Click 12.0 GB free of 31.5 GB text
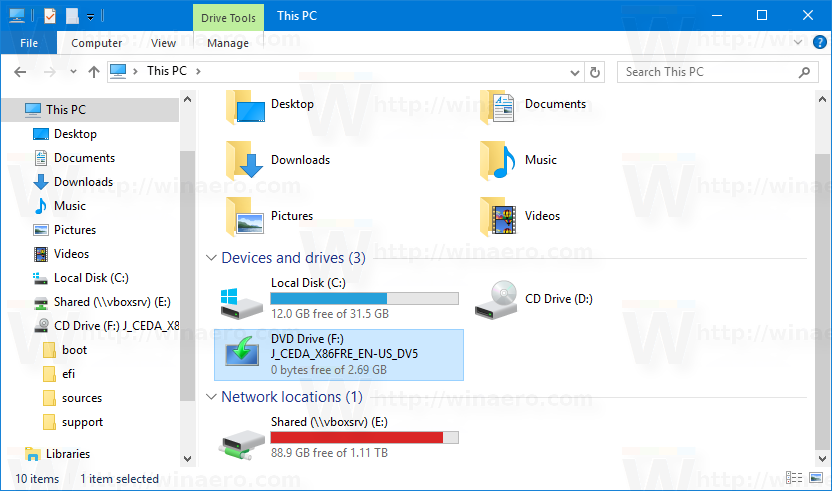Screen dimensions: 832x491 330,314
